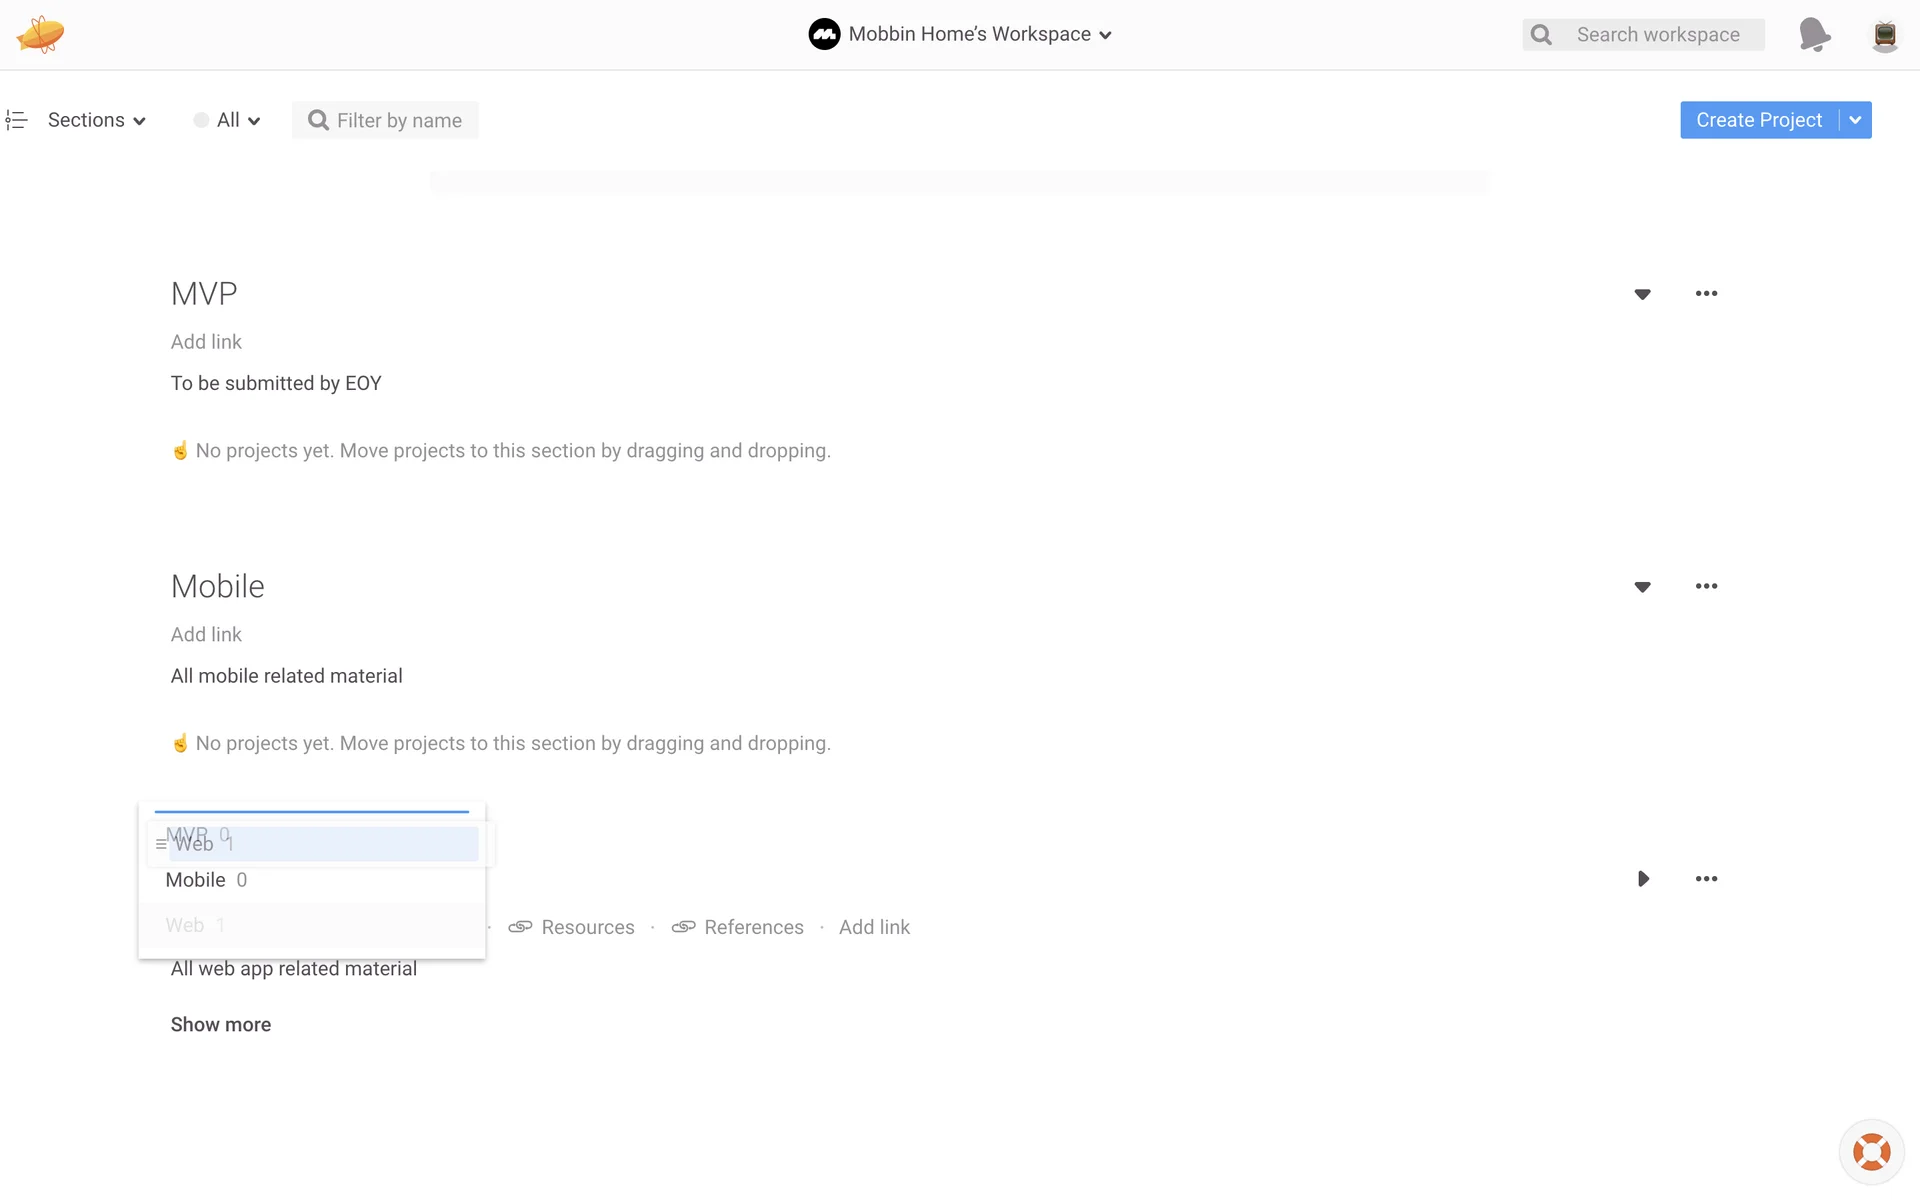Click the Create Project button
The image size is (1920, 1200).
point(1758,120)
